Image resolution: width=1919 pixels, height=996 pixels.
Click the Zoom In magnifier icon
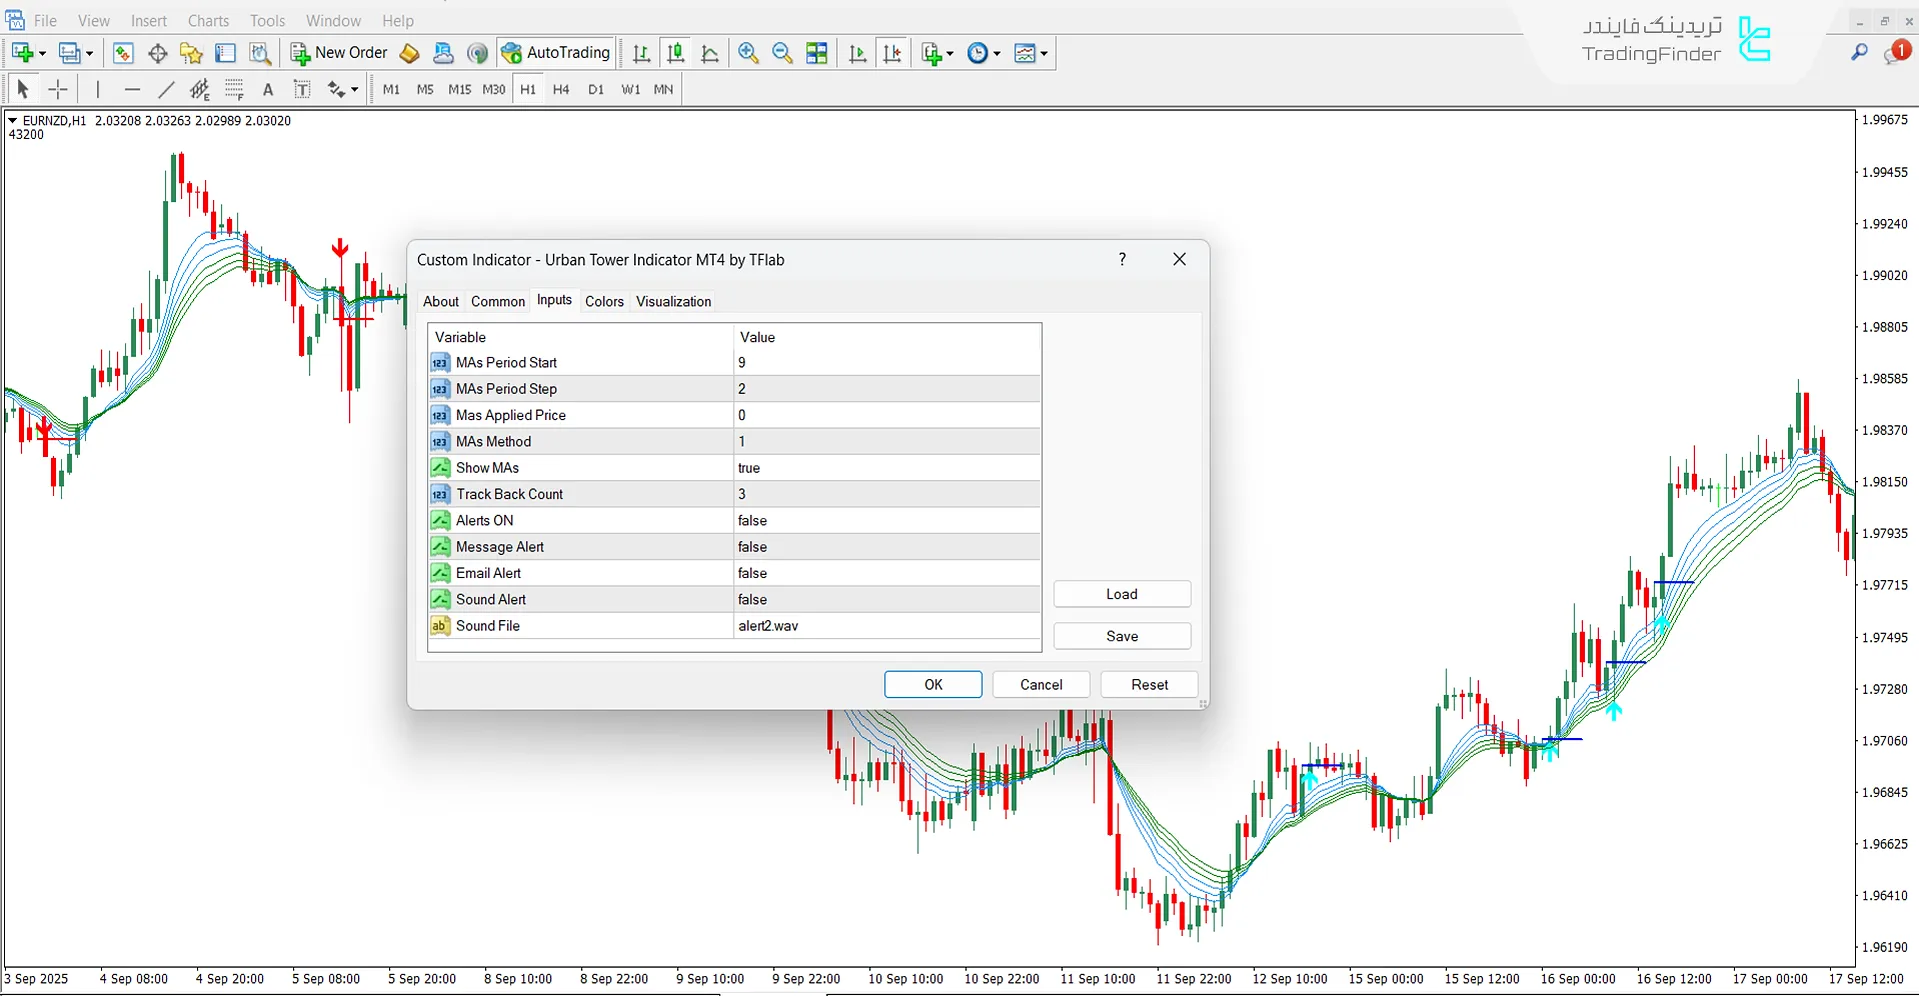click(748, 54)
